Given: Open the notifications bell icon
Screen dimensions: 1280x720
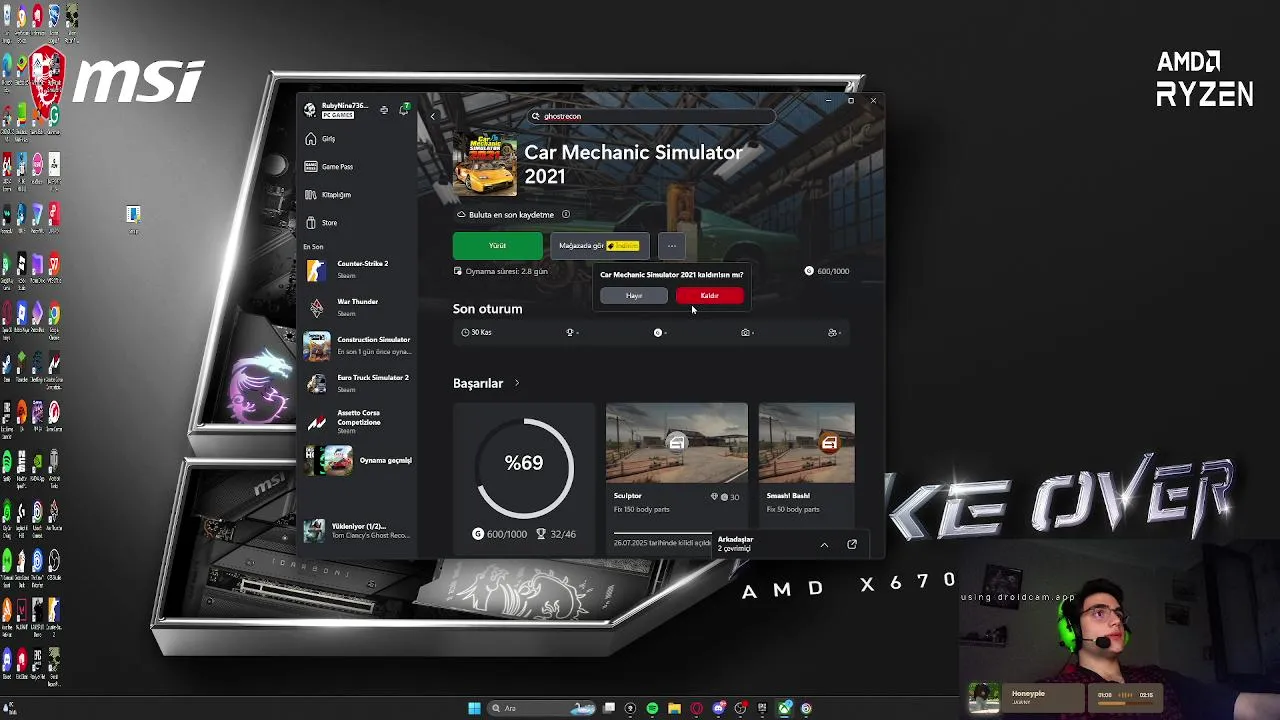Looking at the screenshot, I should click(x=404, y=109).
